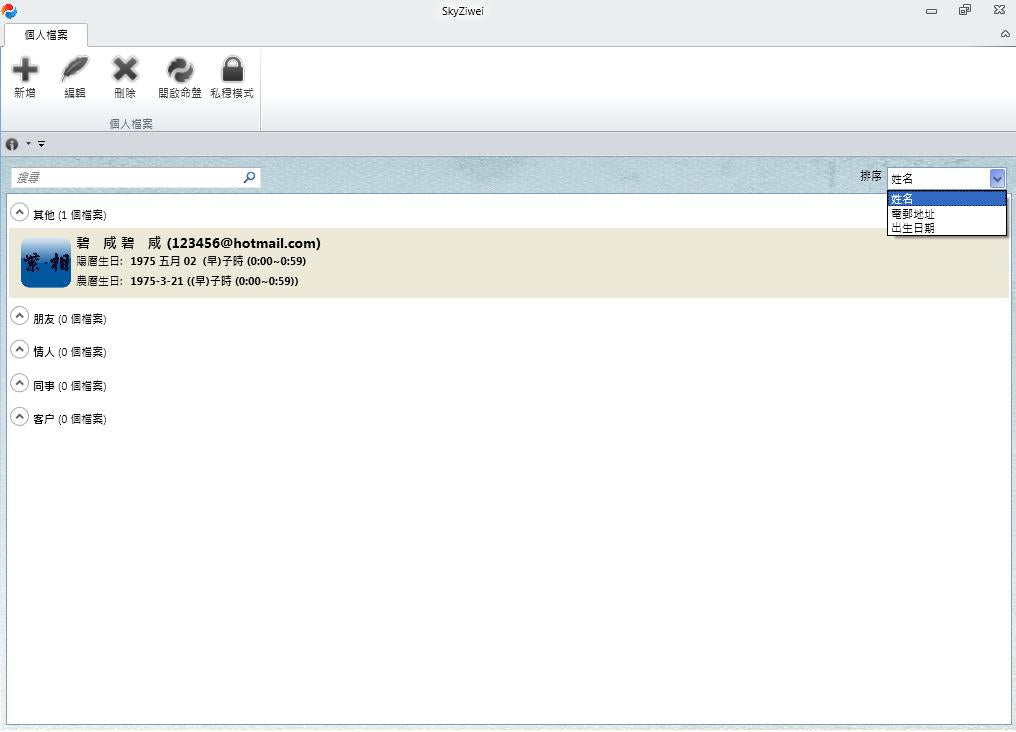Click the 新增 plus icon

(x=25, y=70)
